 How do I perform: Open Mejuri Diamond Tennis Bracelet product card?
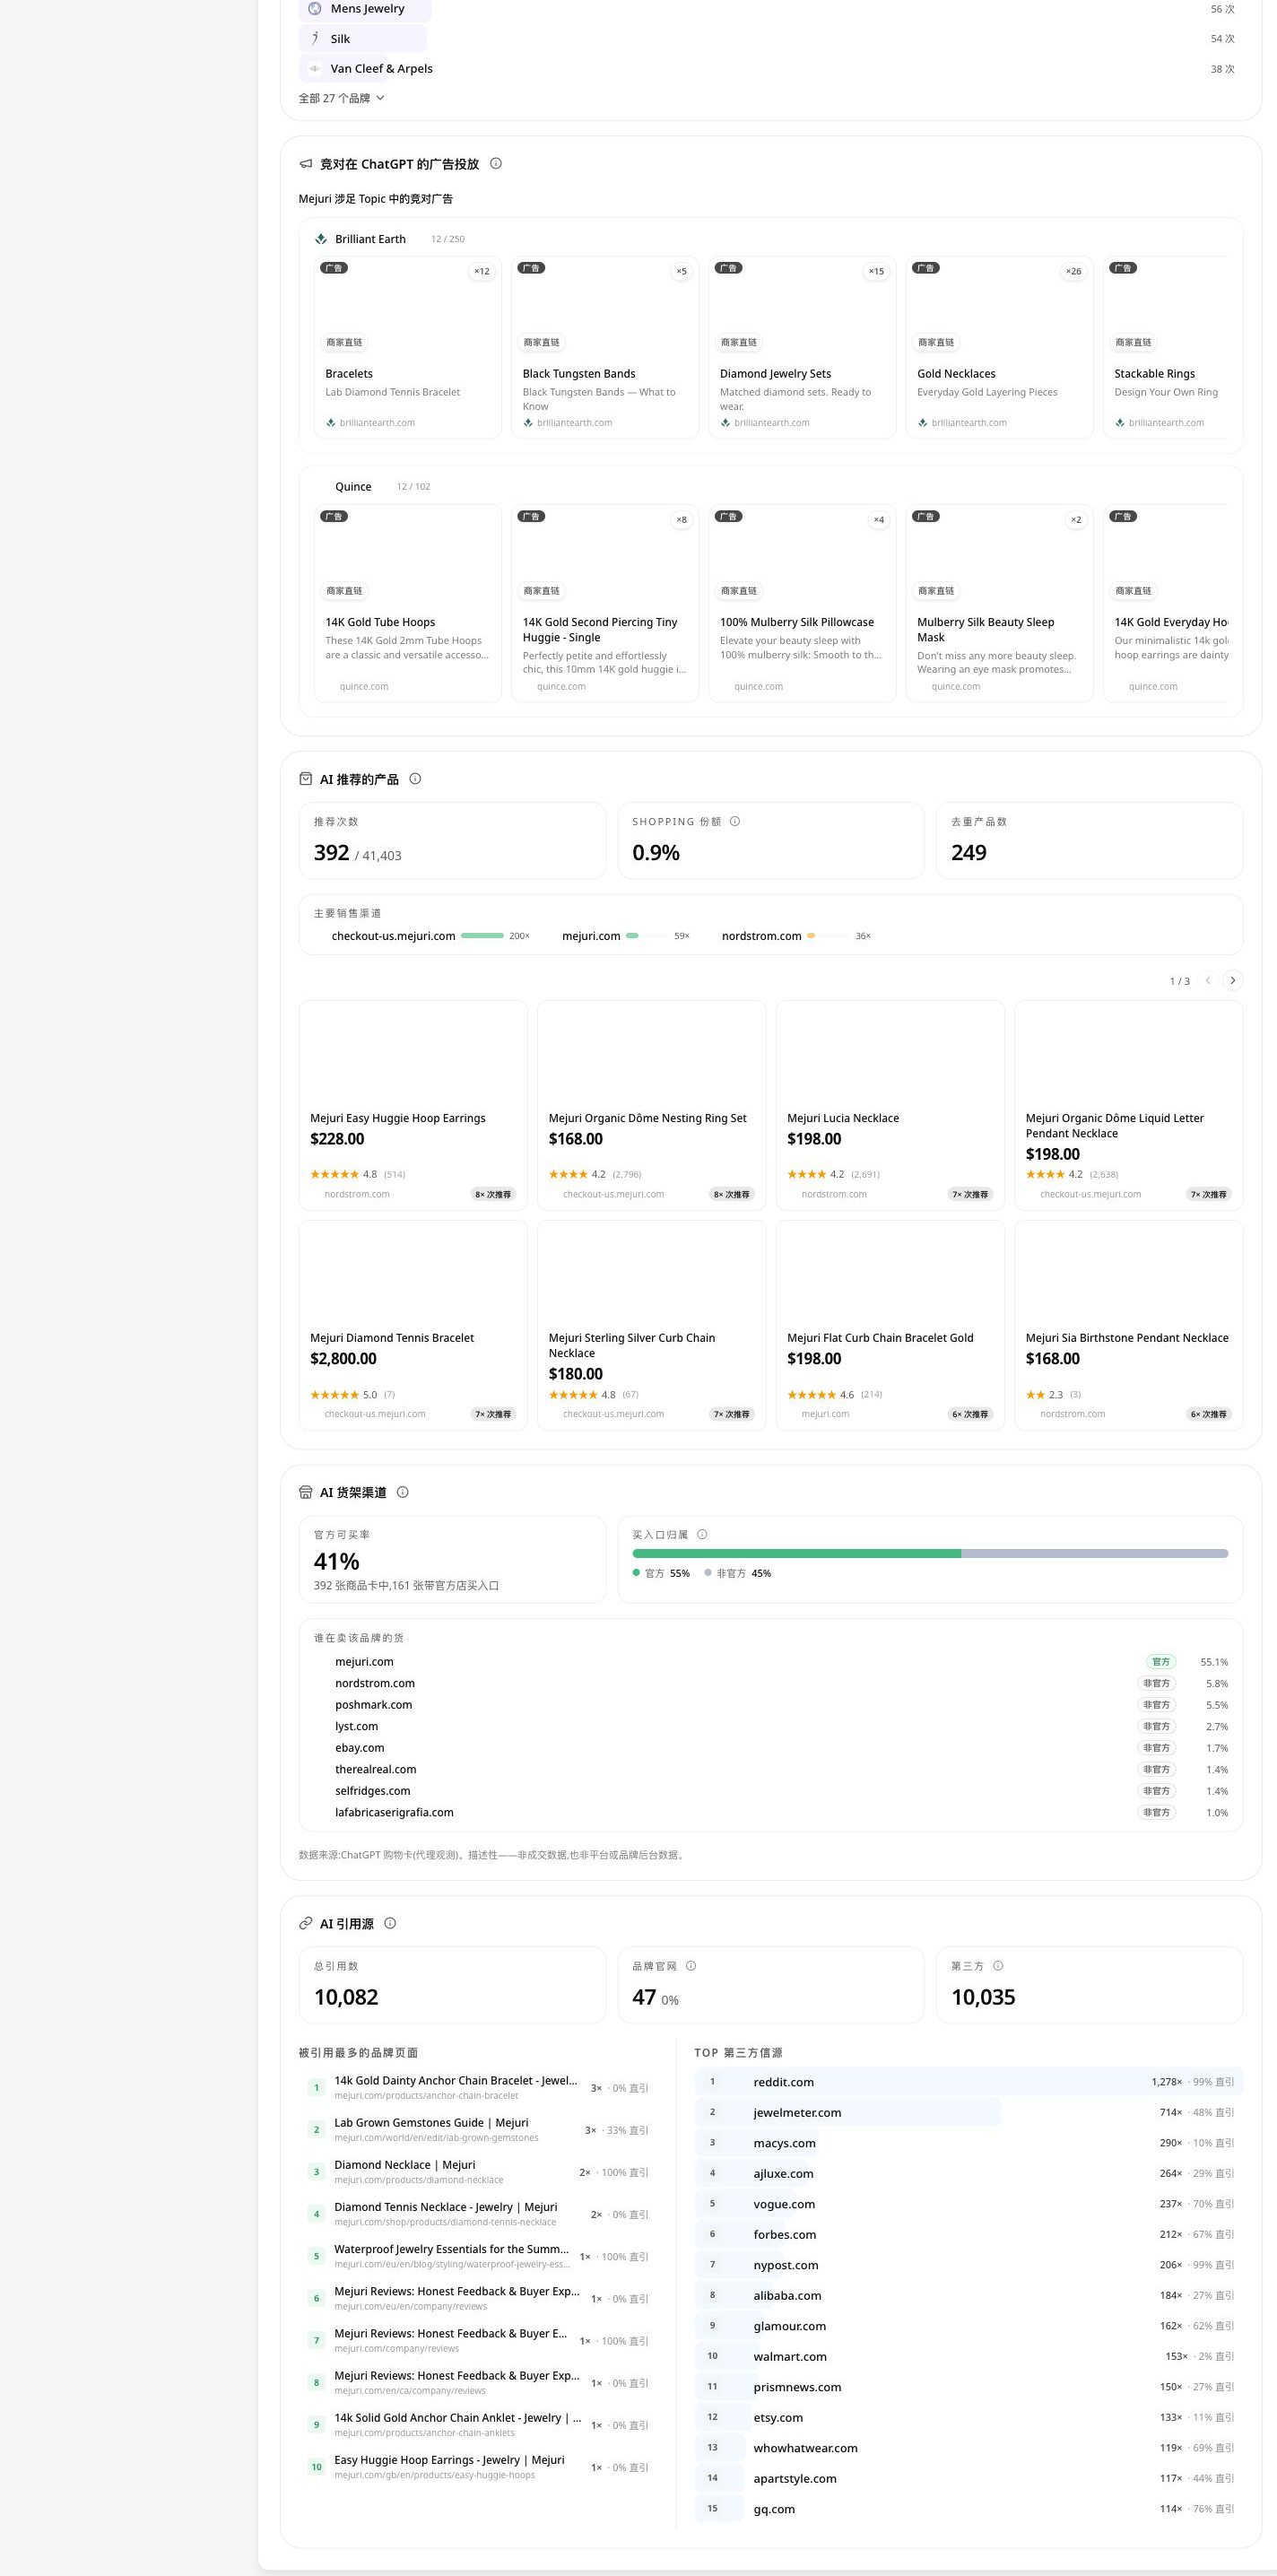[413, 1325]
